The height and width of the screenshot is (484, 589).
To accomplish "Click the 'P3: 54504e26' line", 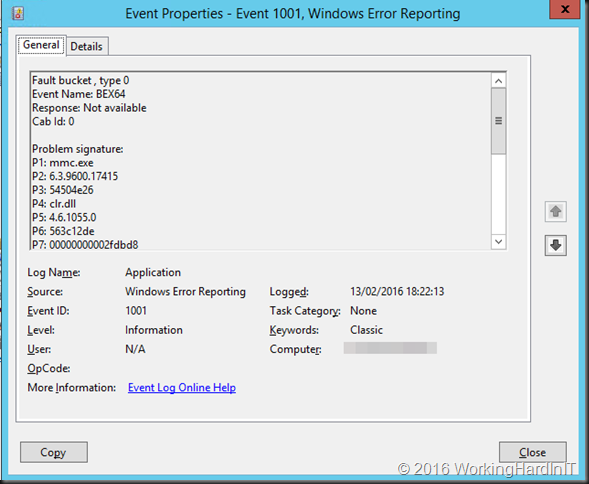I will click(62, 190).
